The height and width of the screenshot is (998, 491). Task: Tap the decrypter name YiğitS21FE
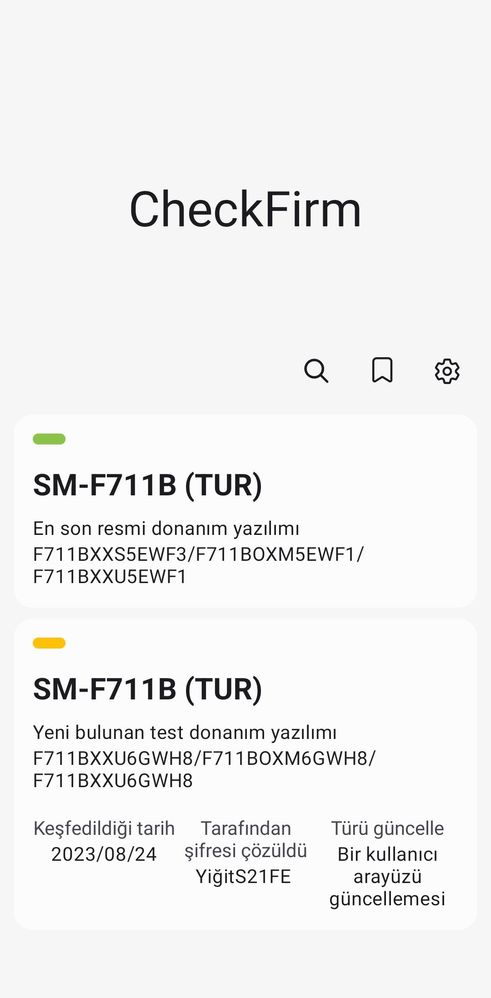(243, 876)
